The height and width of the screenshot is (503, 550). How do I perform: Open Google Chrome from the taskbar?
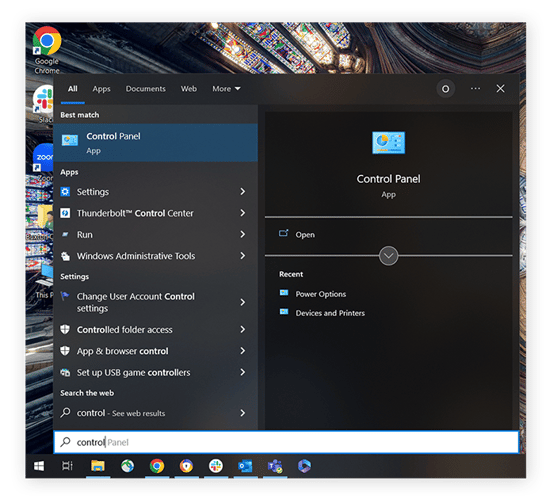coord(157,466)
